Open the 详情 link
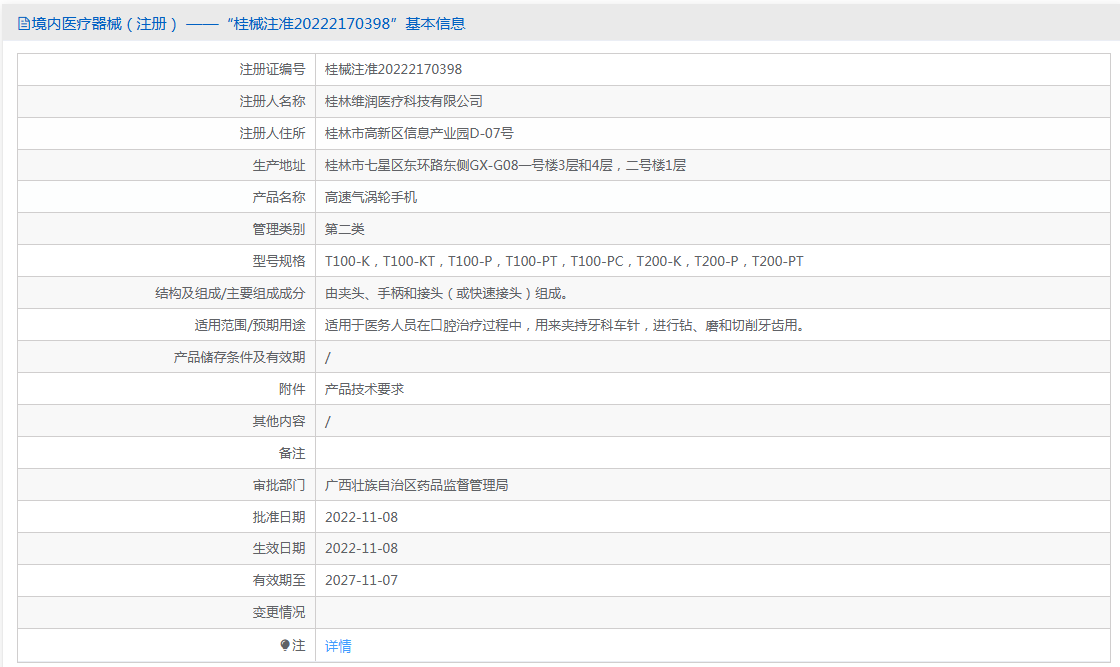1120x667 pixels. pyautogui.click(x=338, y=646)
